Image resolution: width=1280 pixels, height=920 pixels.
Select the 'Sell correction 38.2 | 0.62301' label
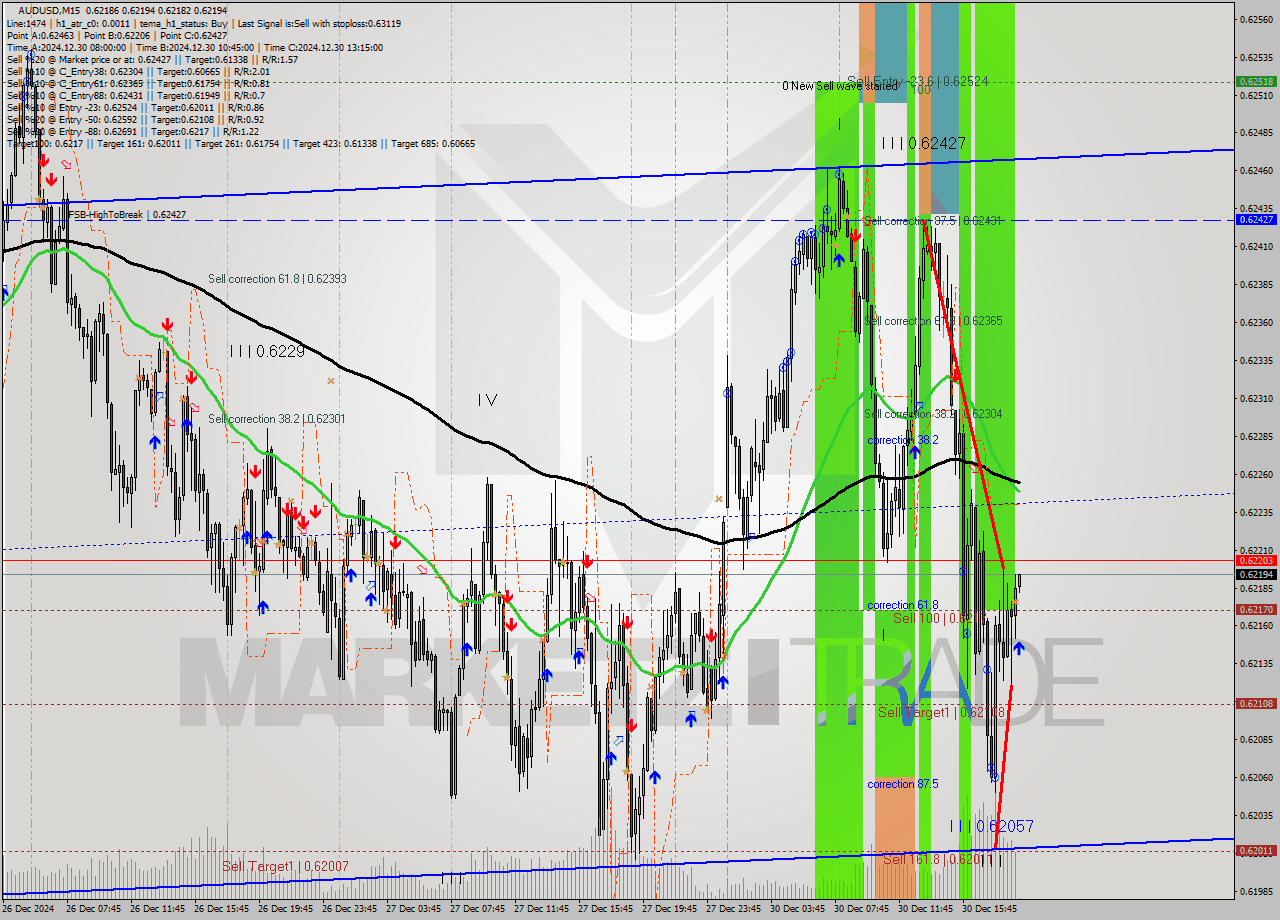coord(277,418)
